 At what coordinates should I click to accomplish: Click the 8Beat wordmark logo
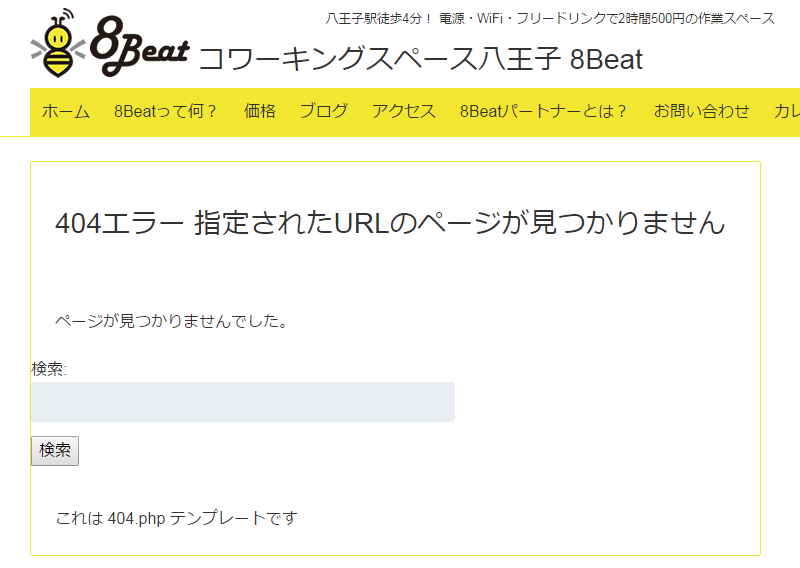point(139,46)
